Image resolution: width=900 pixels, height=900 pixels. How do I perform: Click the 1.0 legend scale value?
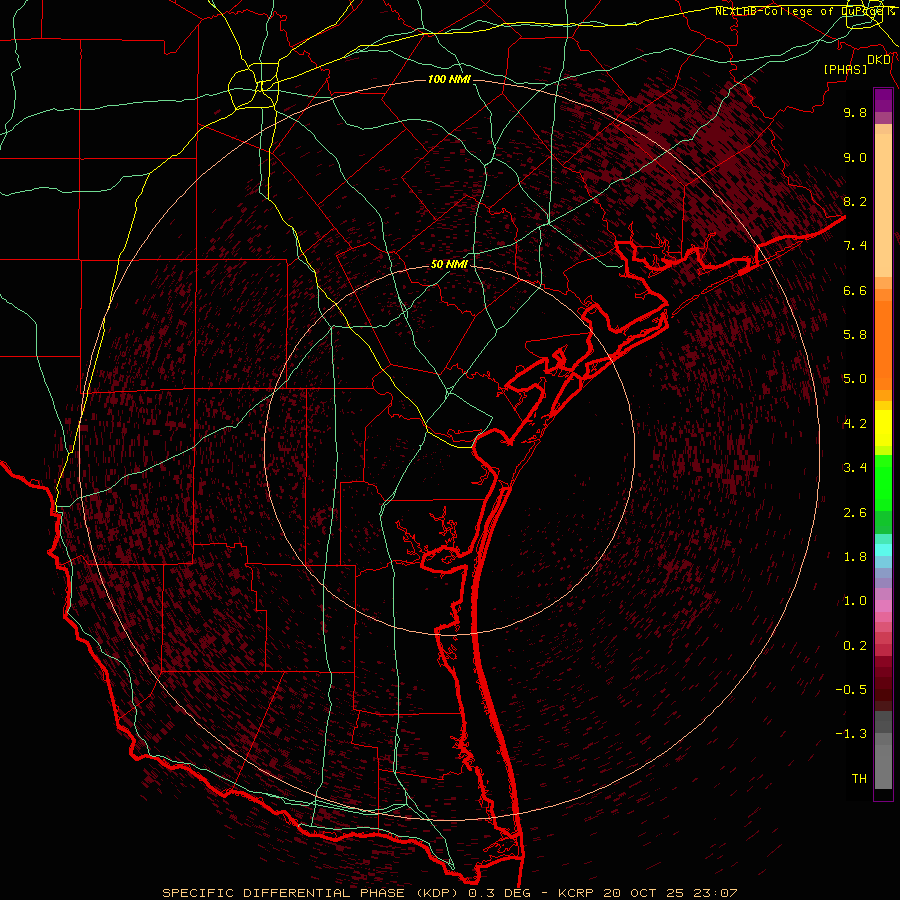click(x=855, y=601)
